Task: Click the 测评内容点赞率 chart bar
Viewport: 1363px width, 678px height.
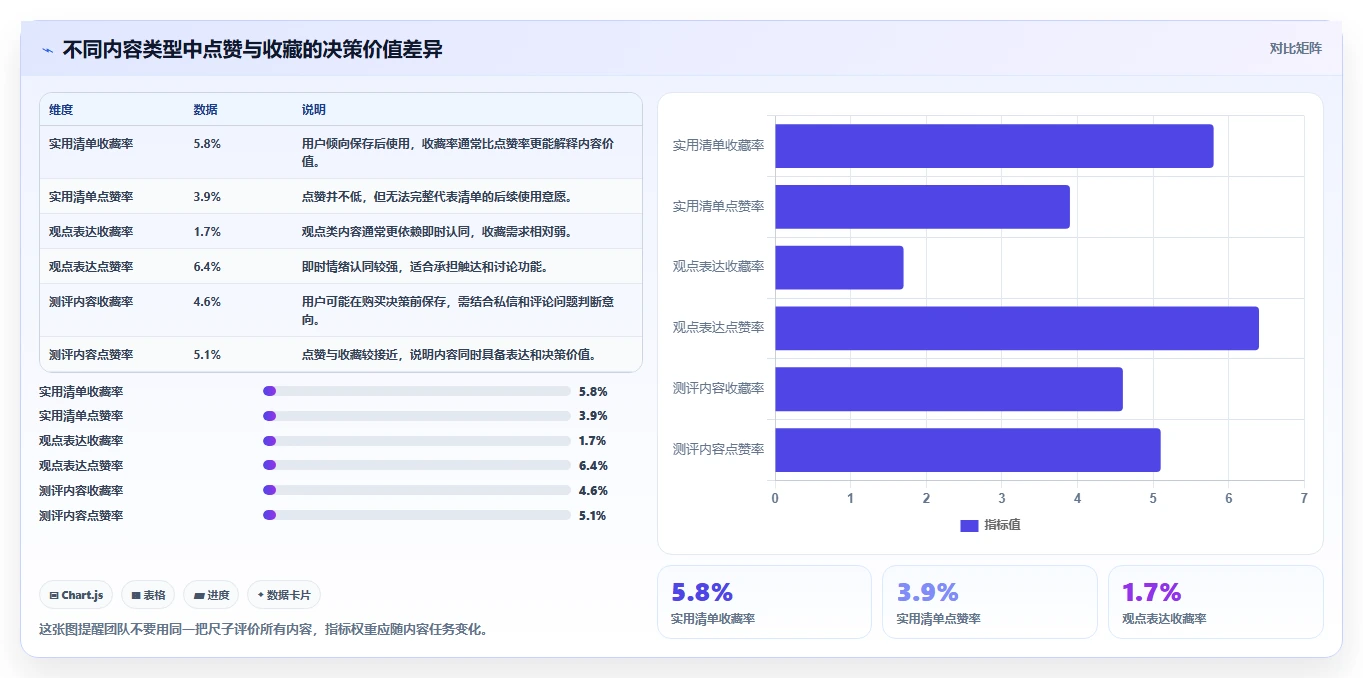Action: coord(968,450)
